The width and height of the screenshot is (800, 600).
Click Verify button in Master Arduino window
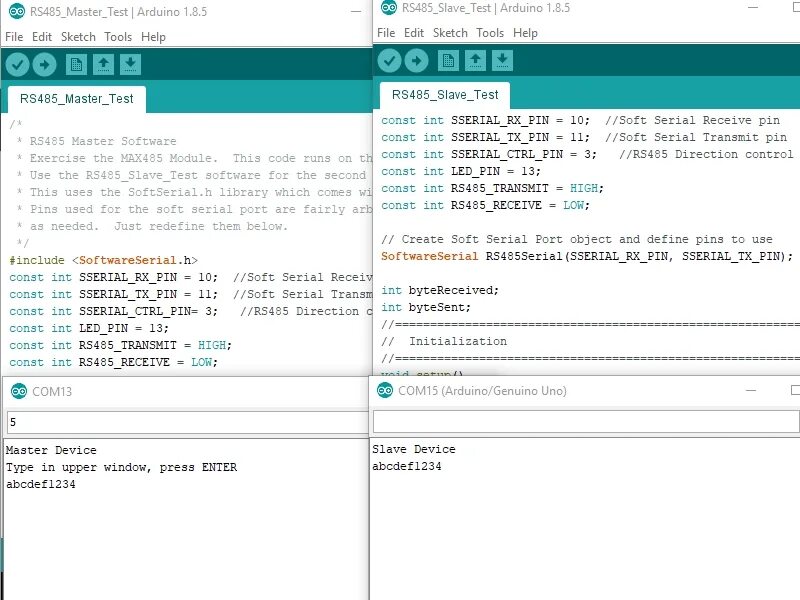coord(17,64)
